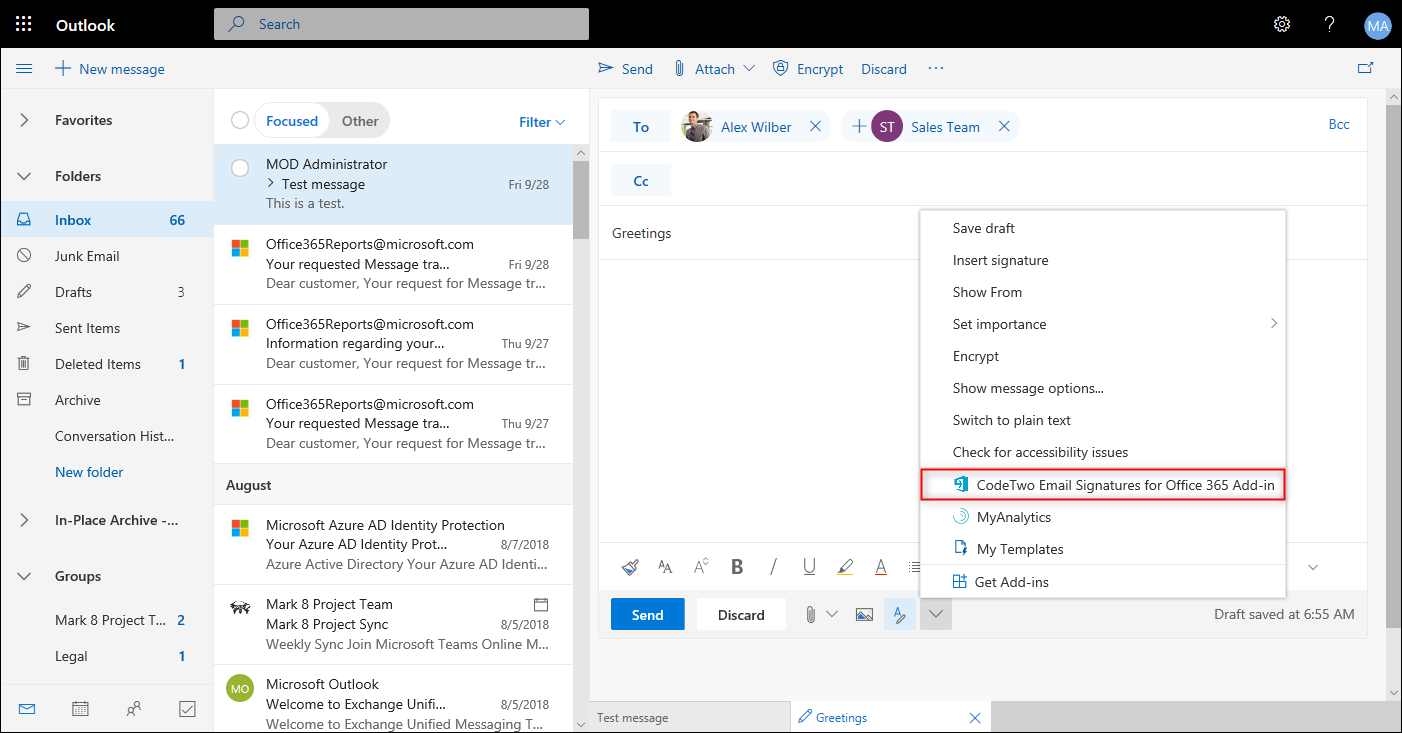Toggle the hamburger navigation pane icon
This screenshot has width=1402, height=733.
(25, 69)
